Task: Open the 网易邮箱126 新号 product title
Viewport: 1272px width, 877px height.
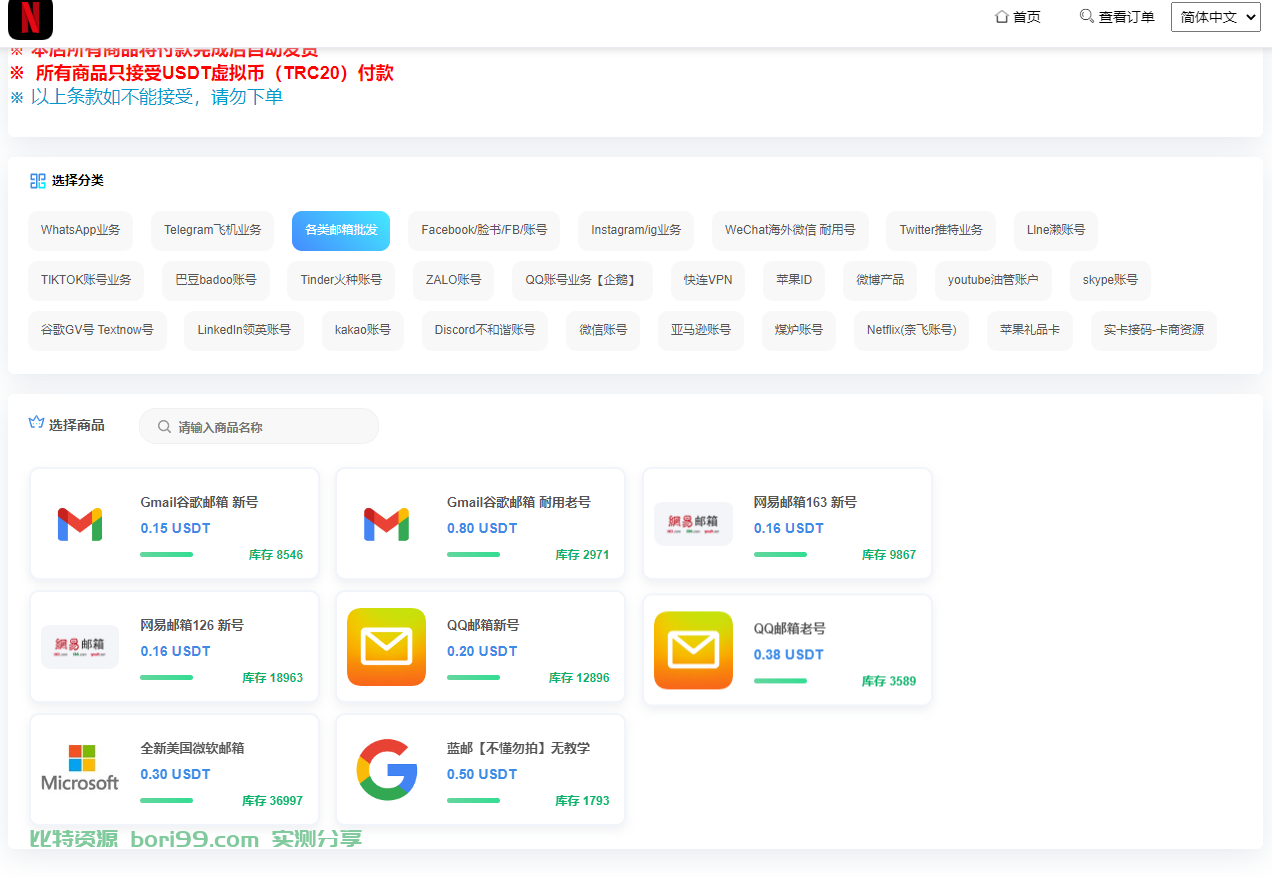Action: [192, 625]
